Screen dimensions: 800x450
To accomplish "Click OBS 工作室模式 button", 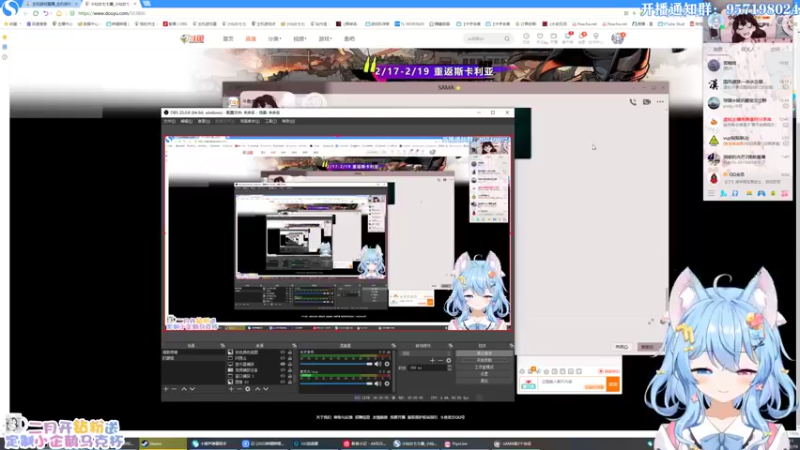I will pyautogui.click(x=484, y=367).
